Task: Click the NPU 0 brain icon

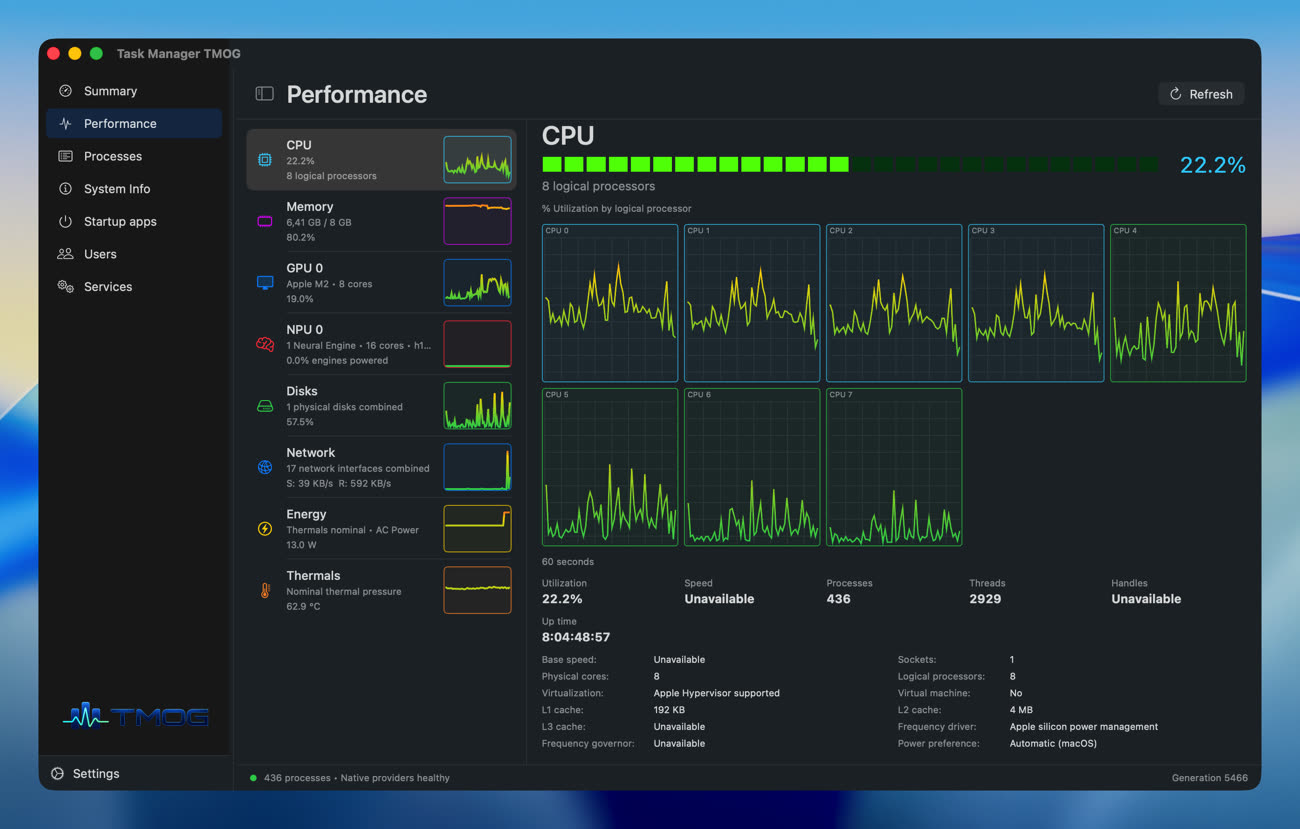Action: pyautogui.click(x=265, y=345)
